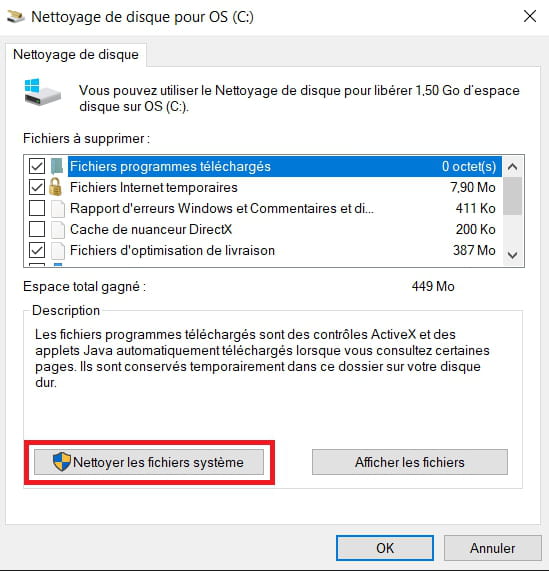Click the page icon beside Cache de nuanceur DirectX
The image size is (549, 571).
[58, 230]
